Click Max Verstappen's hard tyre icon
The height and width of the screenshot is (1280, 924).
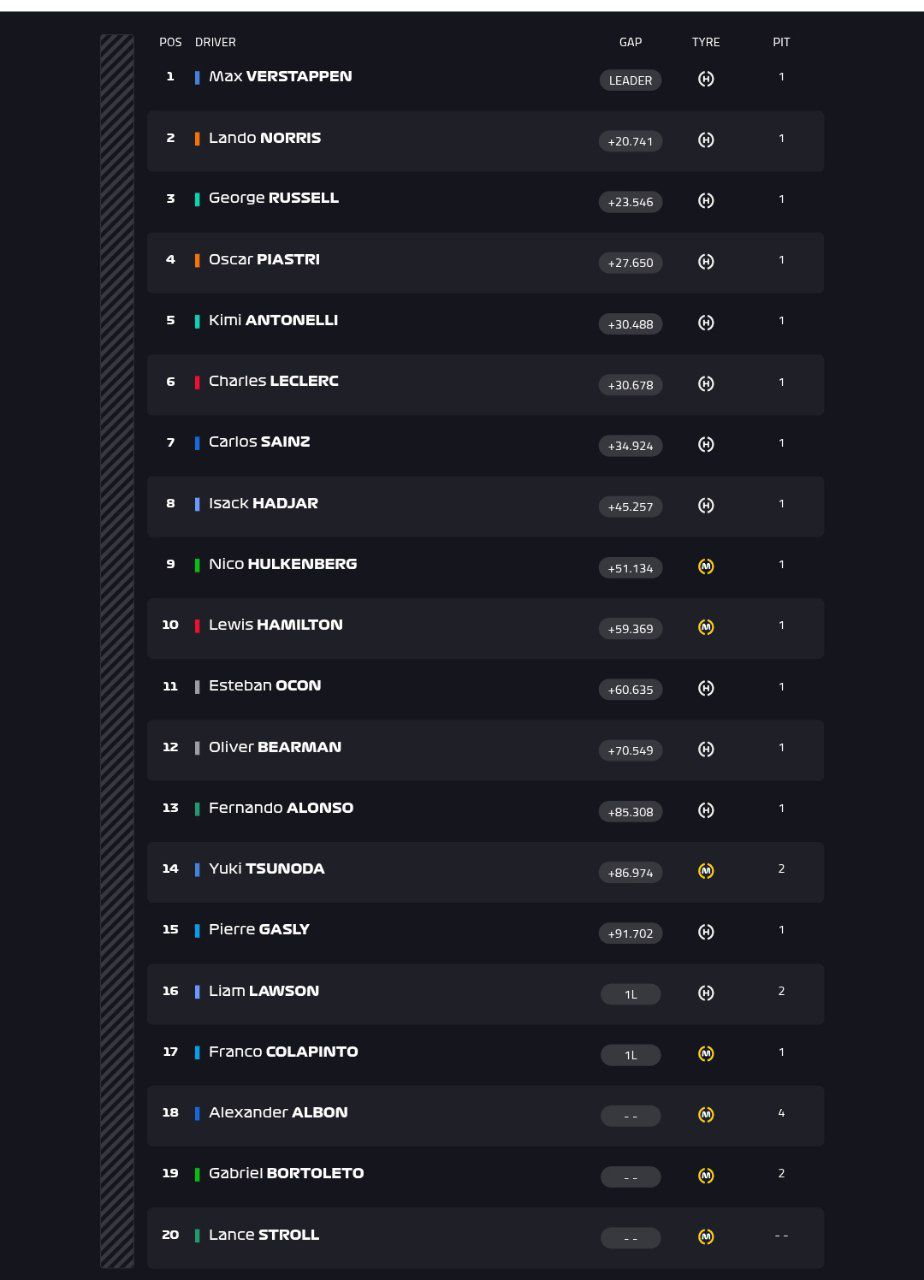pyautogui.click(x=706, y=79)
